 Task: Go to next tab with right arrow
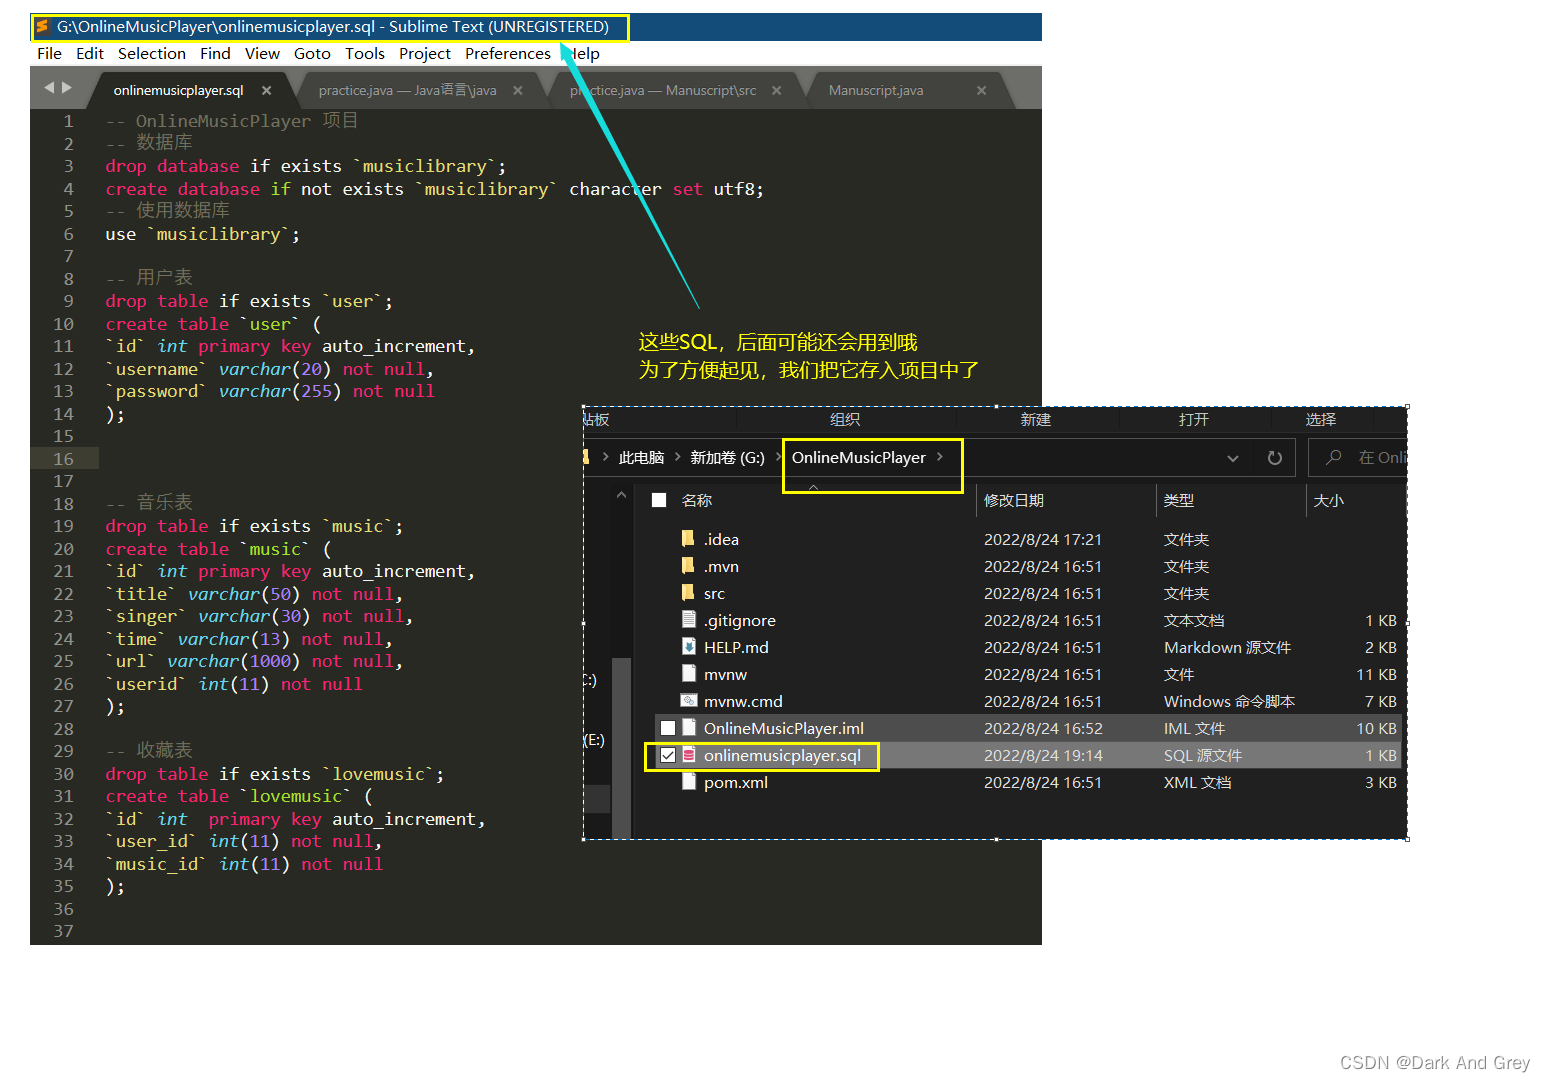(x=67, y=88)
